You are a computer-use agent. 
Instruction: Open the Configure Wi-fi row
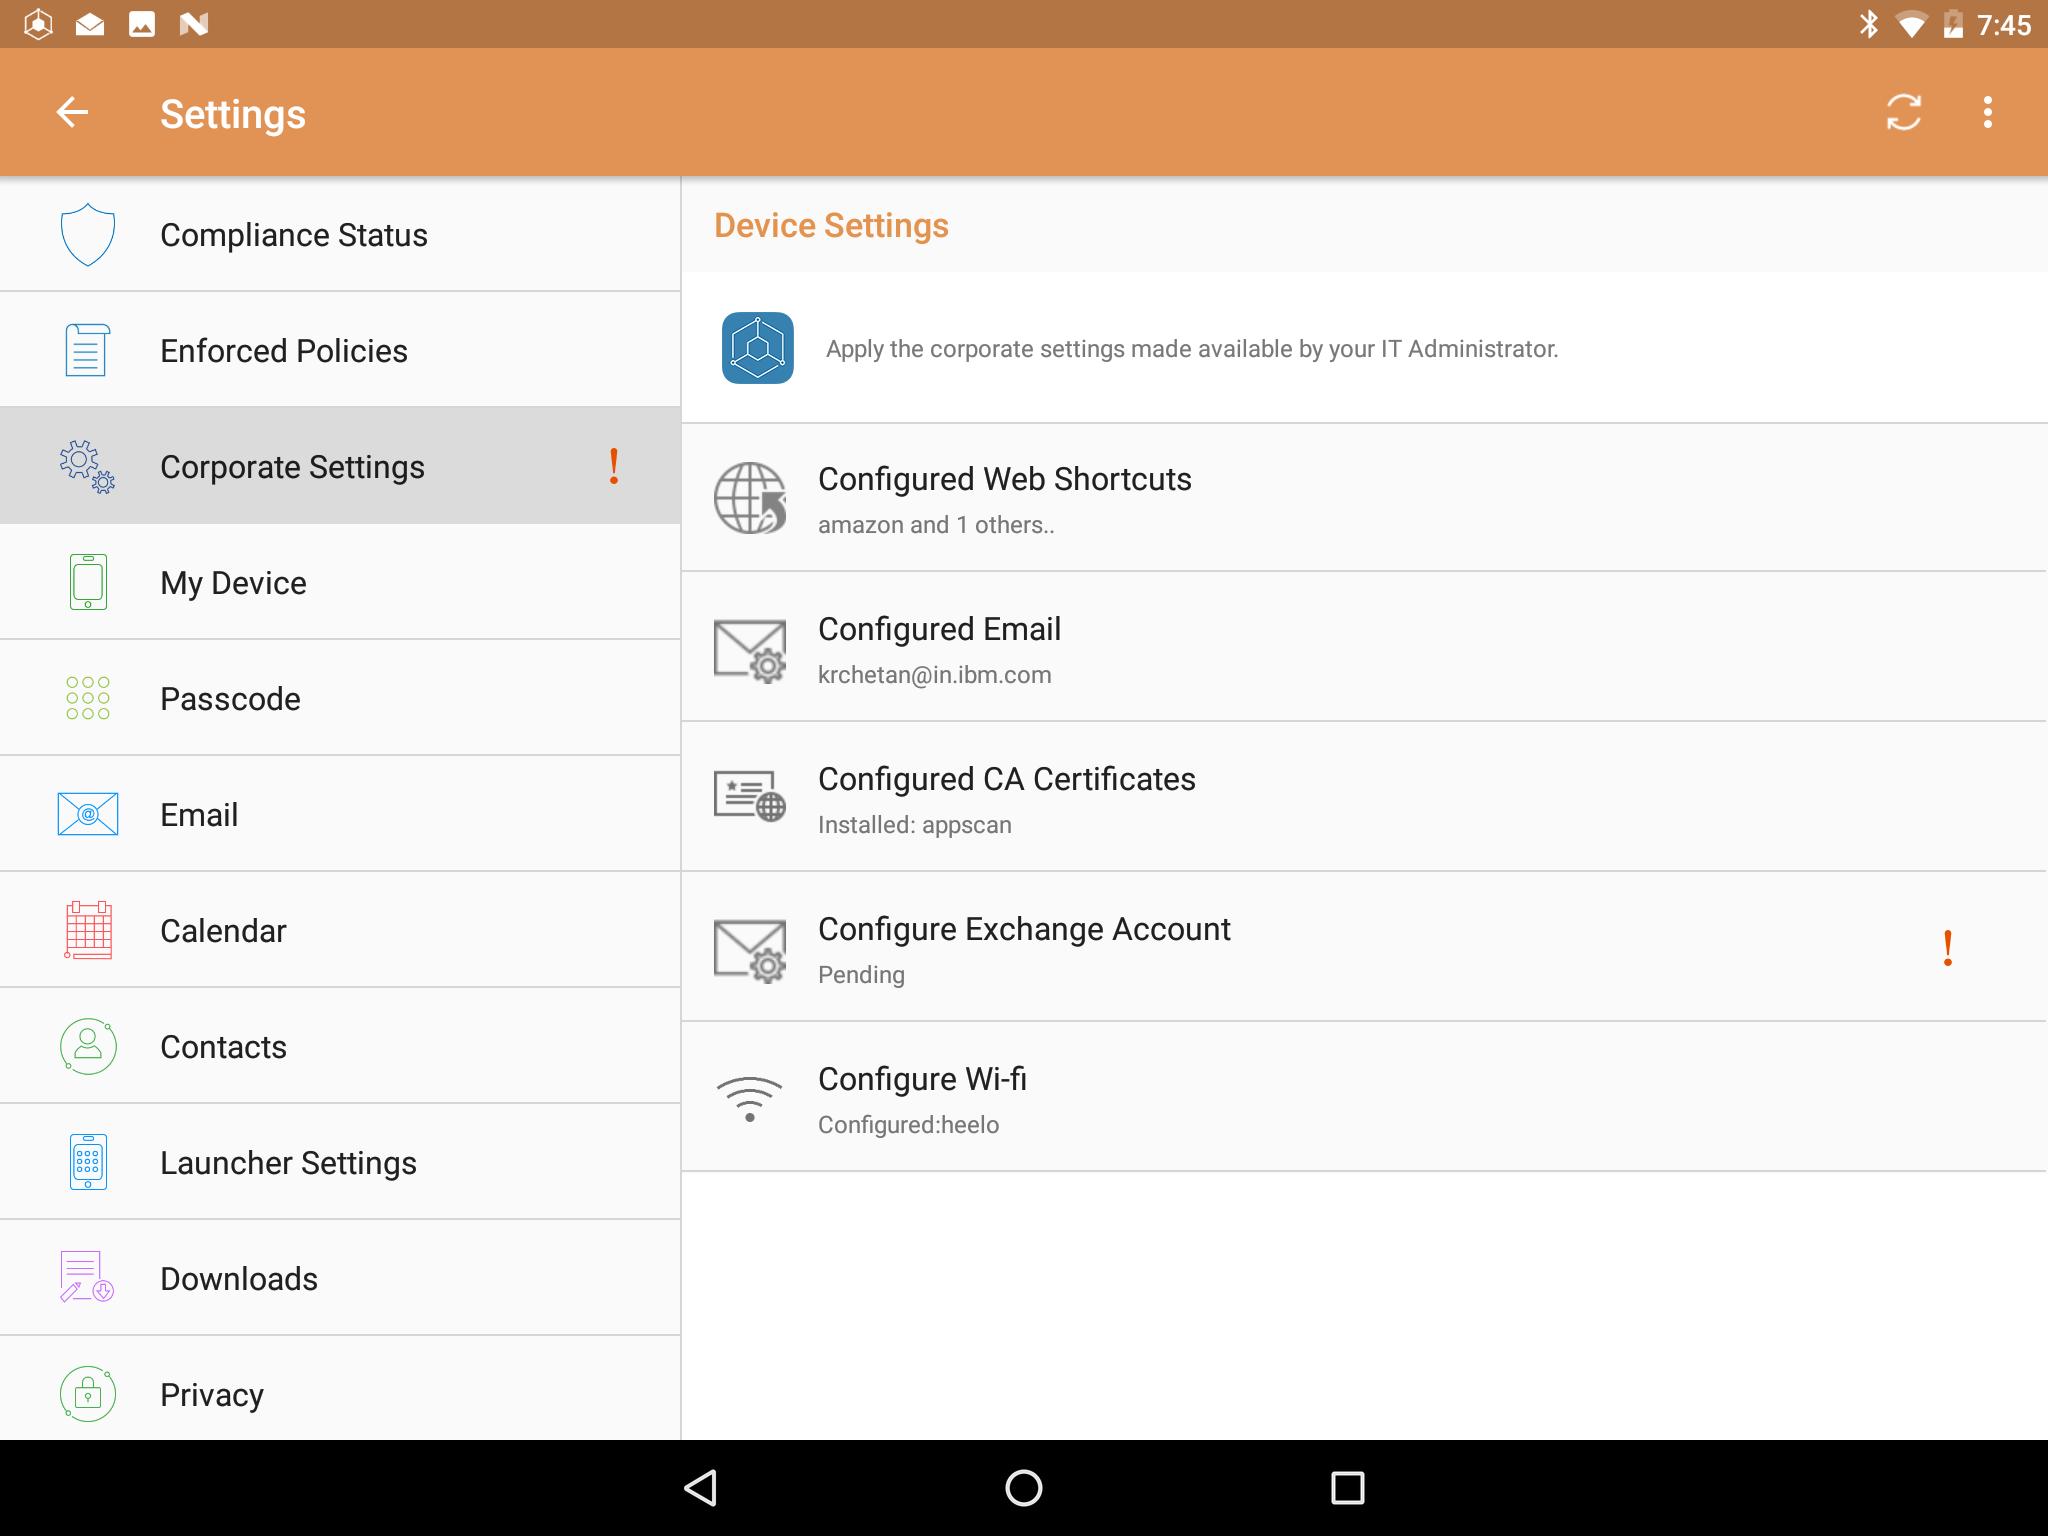(1365, 1097)
